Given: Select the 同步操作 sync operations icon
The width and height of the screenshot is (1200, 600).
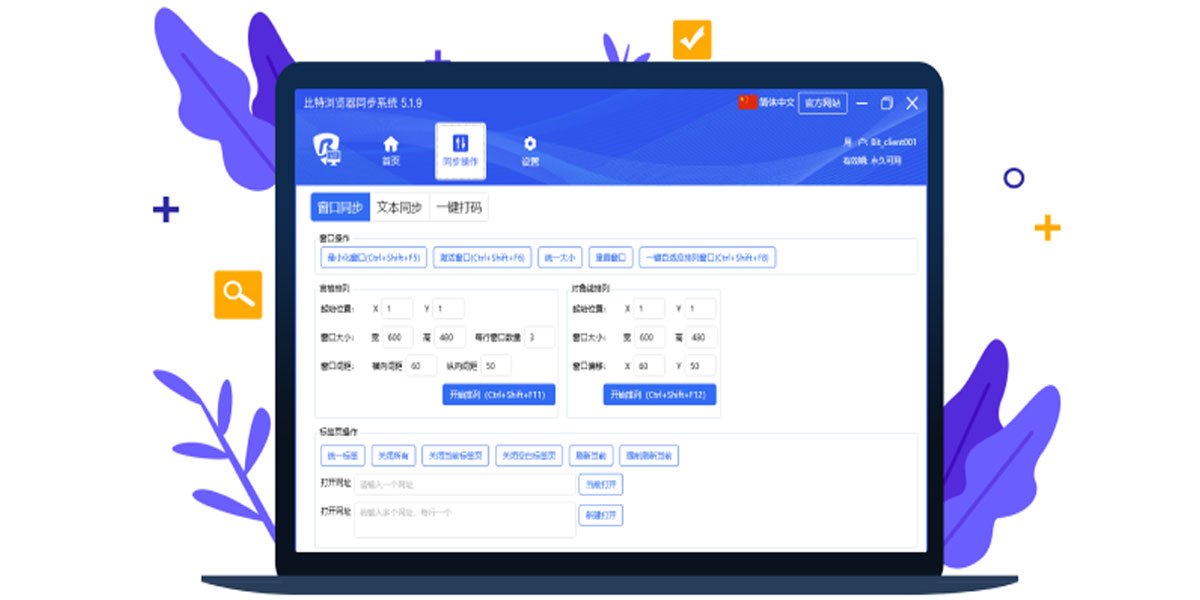Looking at the screenshot, I should click(460, 148).
